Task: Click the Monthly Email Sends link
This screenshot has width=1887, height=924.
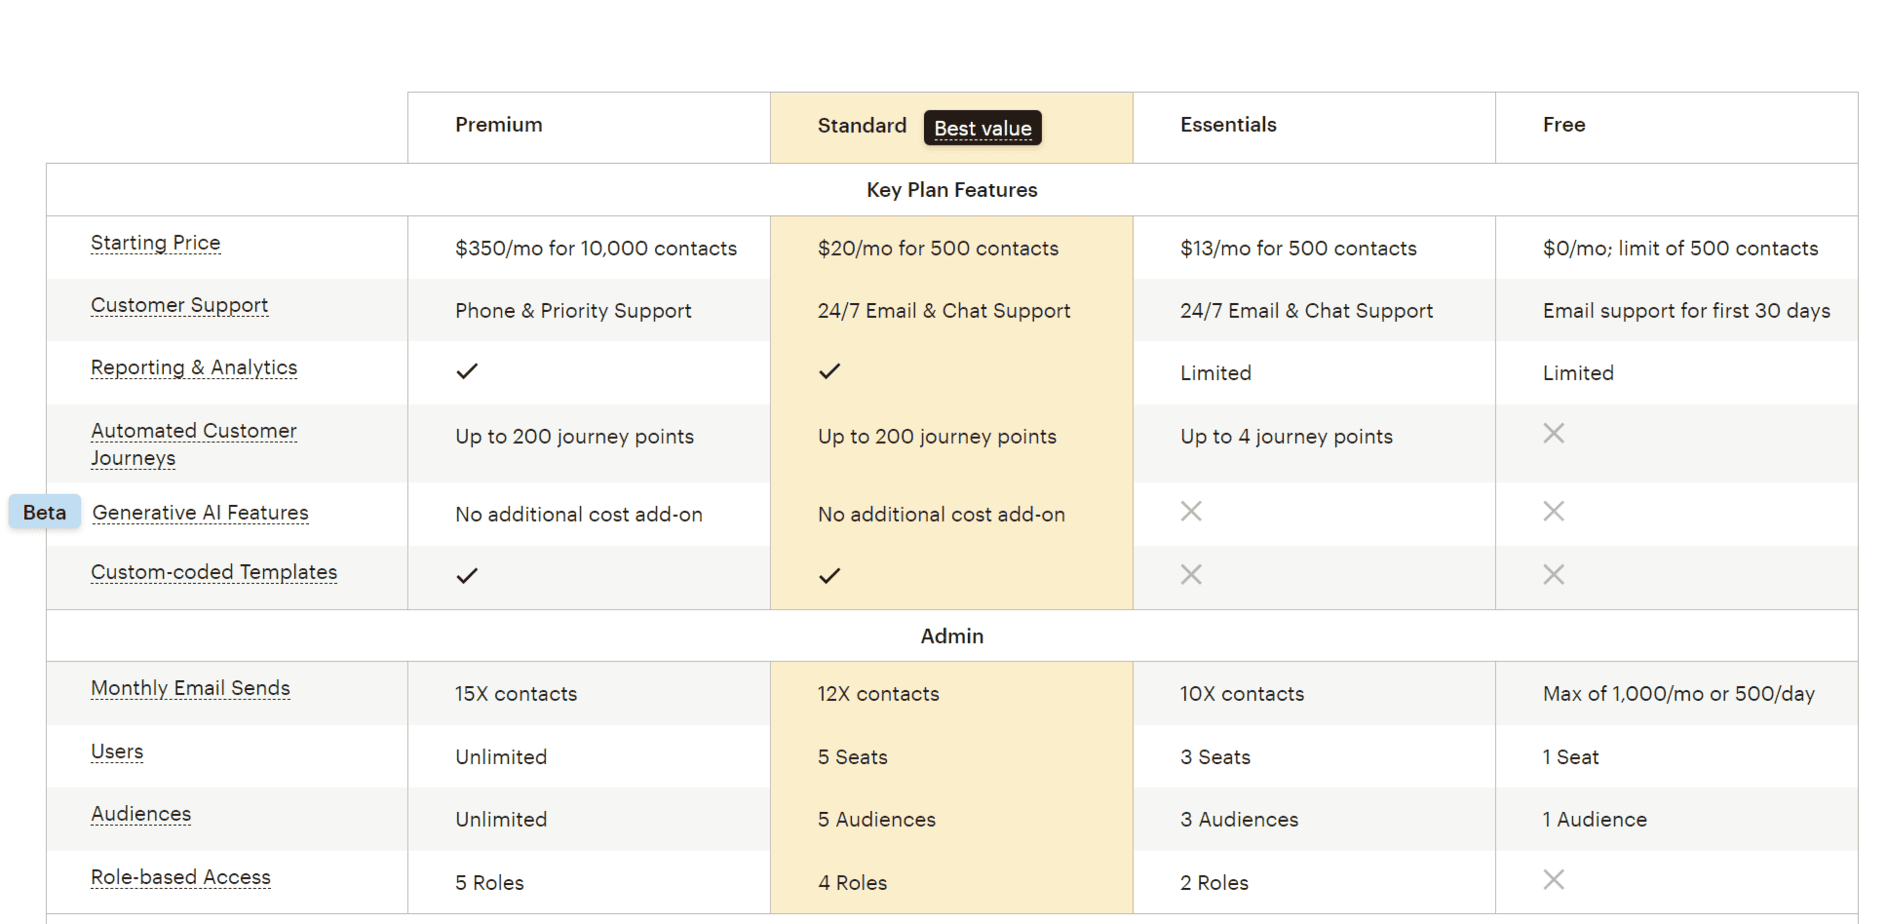Action: pyautogui.click(x=190, y=688)
